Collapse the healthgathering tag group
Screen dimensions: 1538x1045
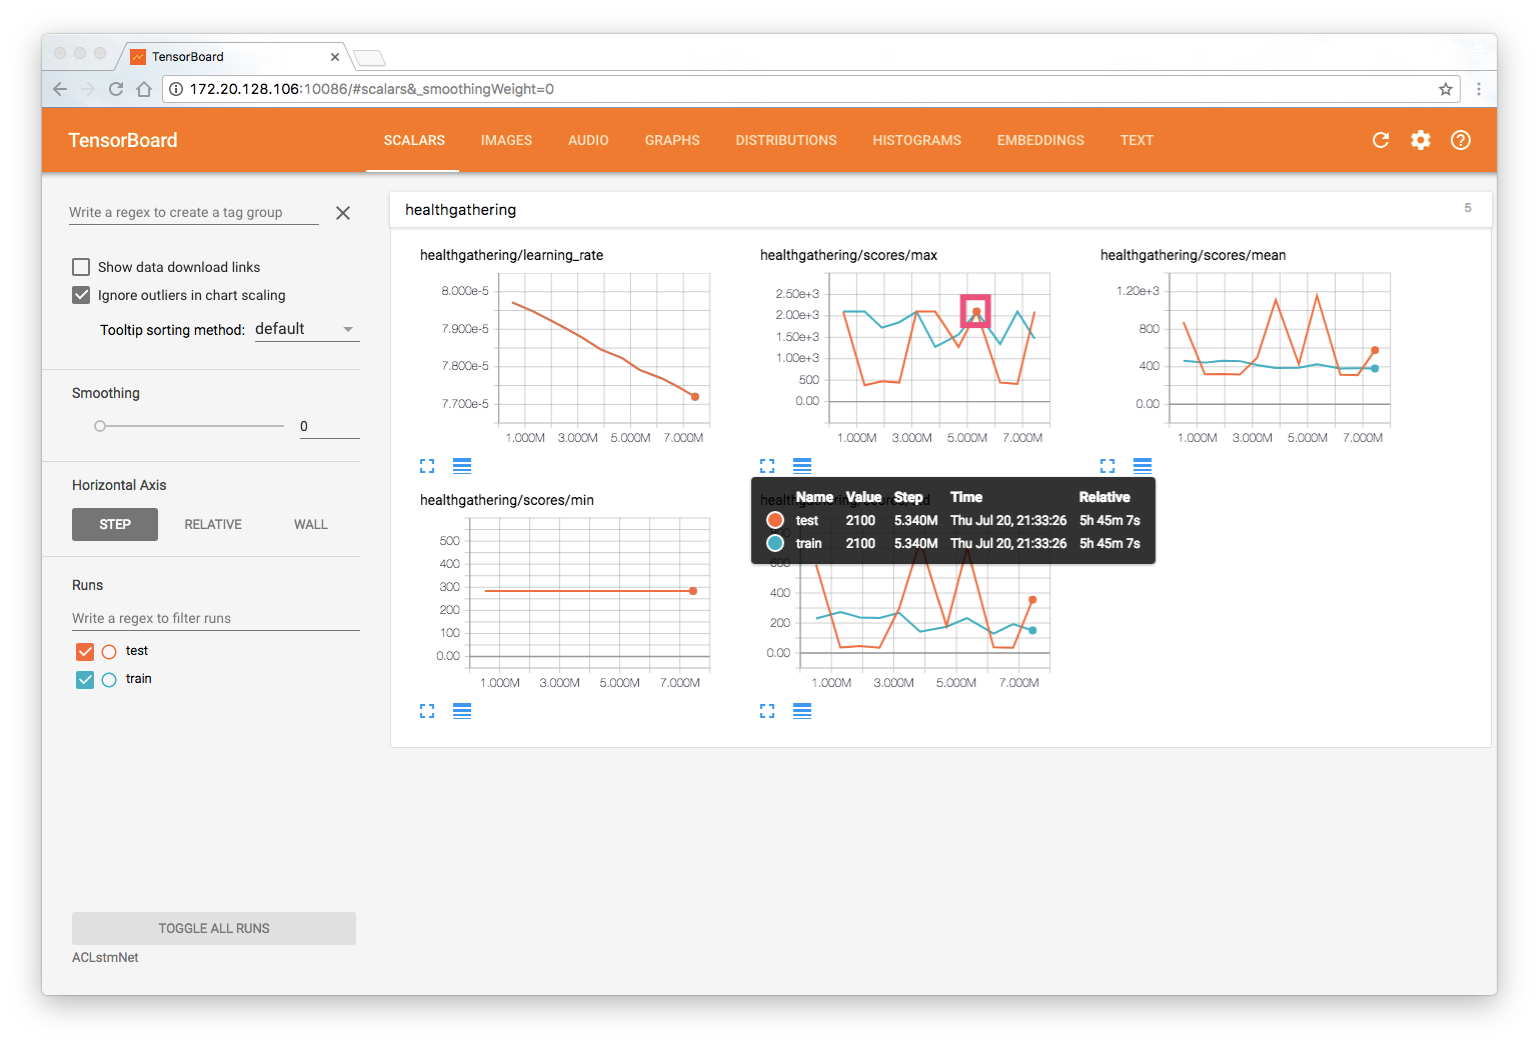(460, 209)
